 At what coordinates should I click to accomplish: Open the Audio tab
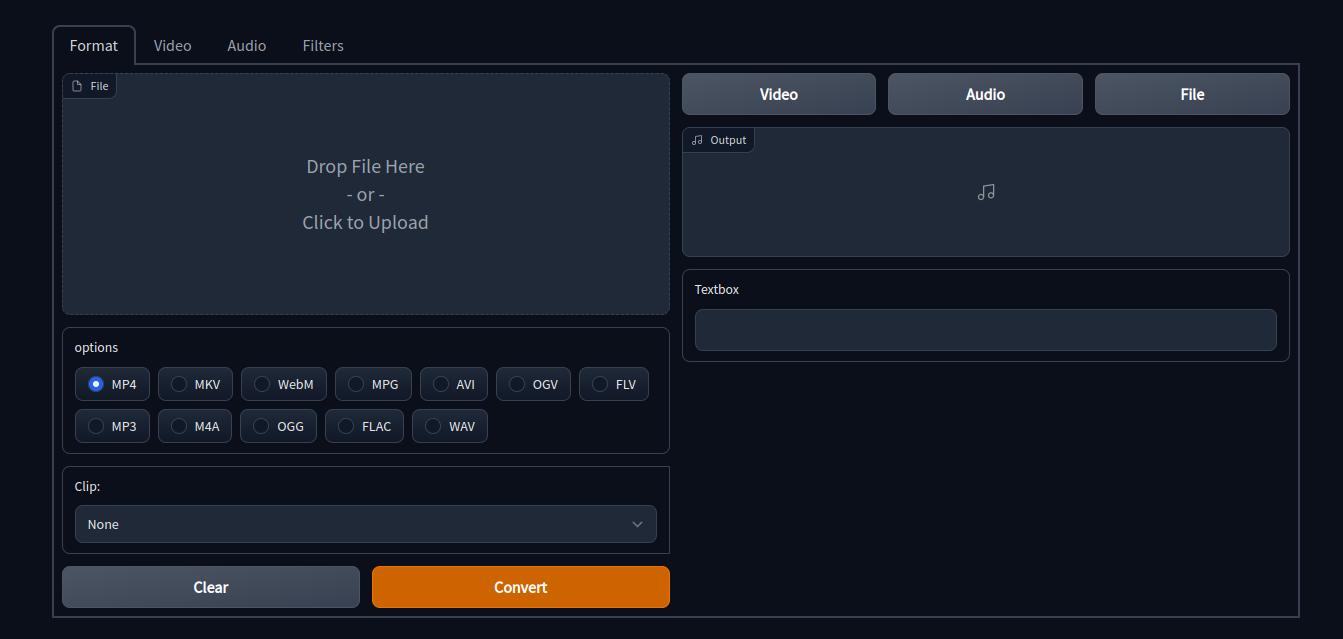point(246,46)
